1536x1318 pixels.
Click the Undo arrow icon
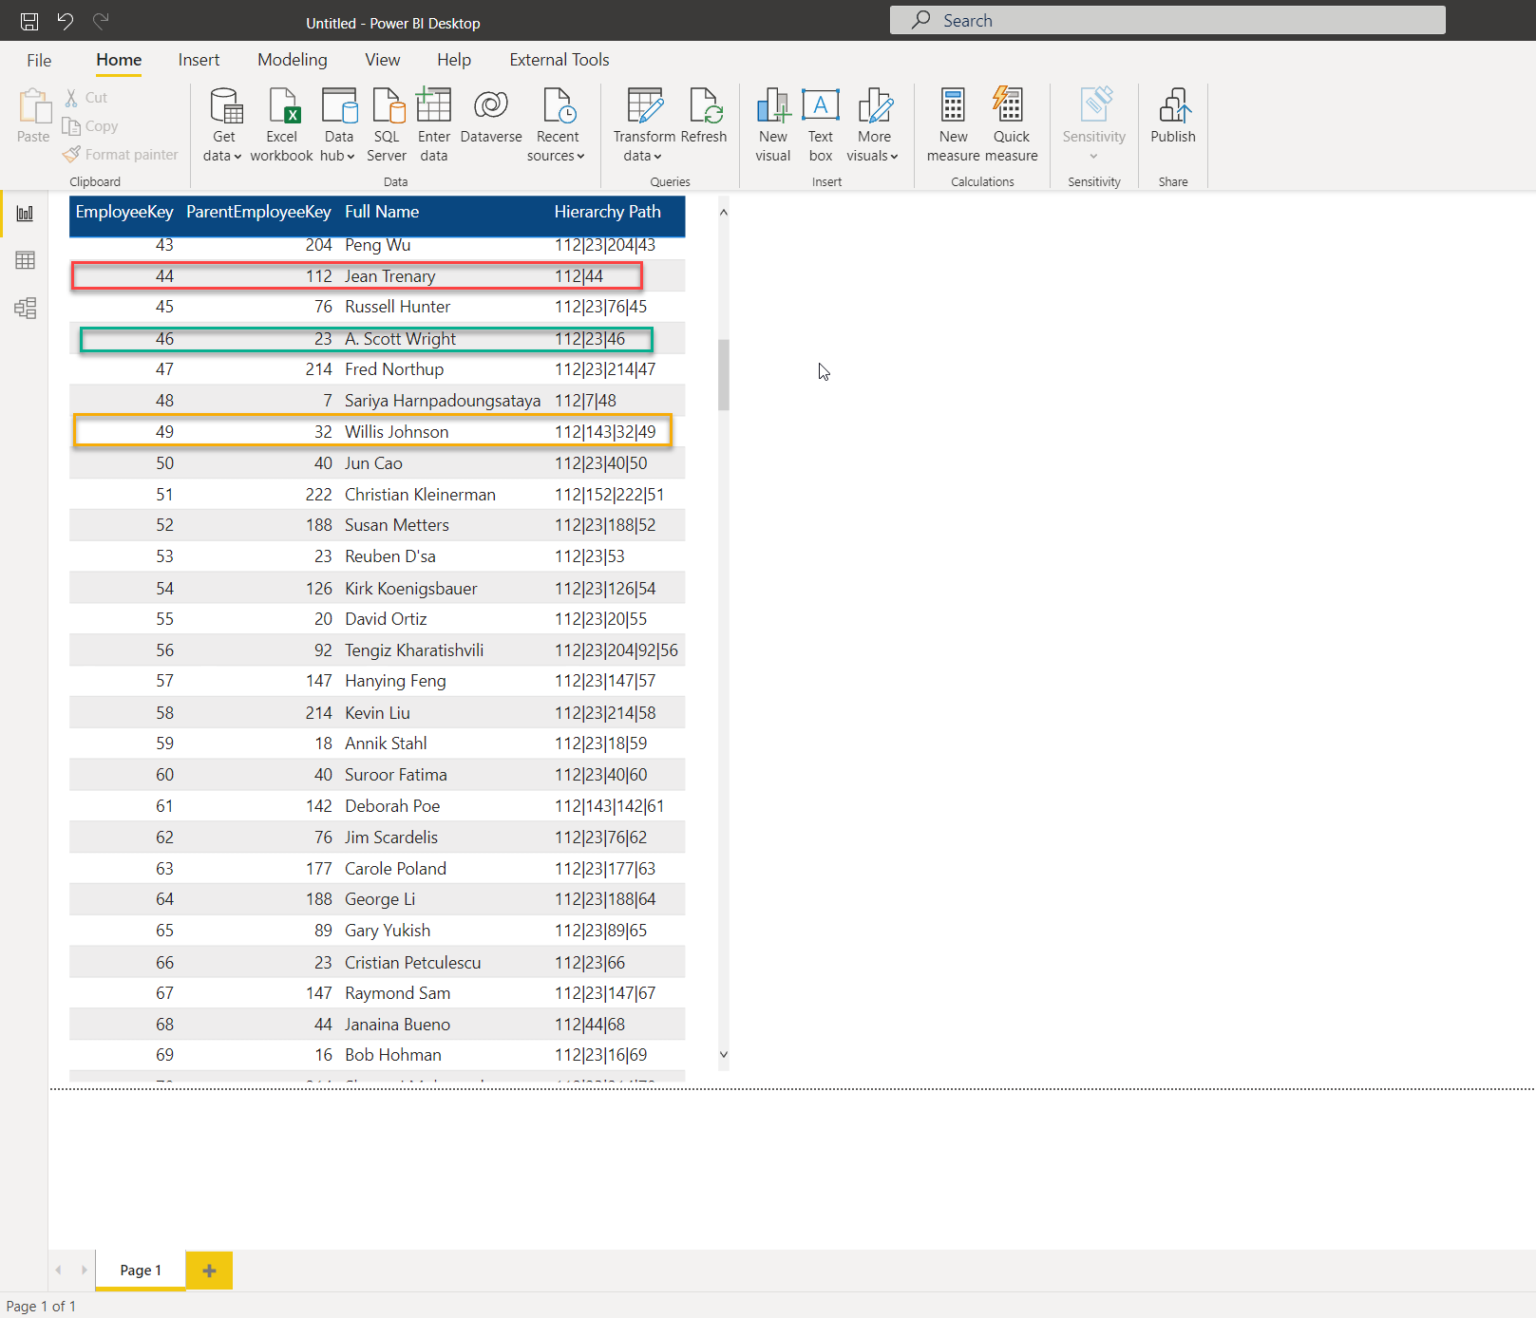(65, 21)
